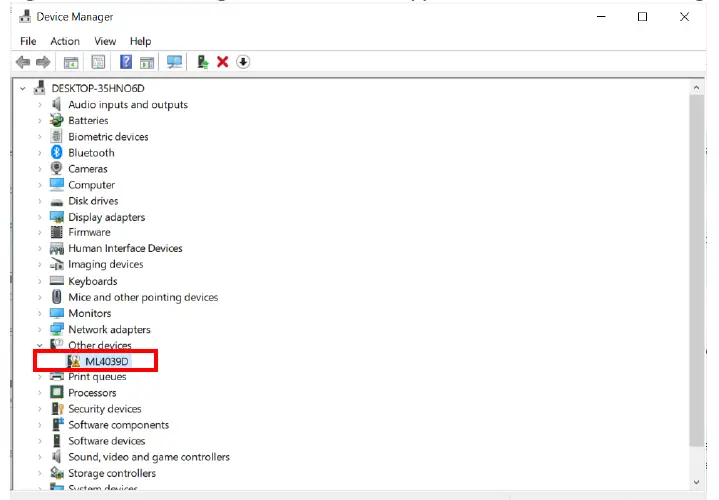Image resolution: width=719 pixels, height=500 pixels.
Task: Open the Properties toolbar icon
Action: 98,62
